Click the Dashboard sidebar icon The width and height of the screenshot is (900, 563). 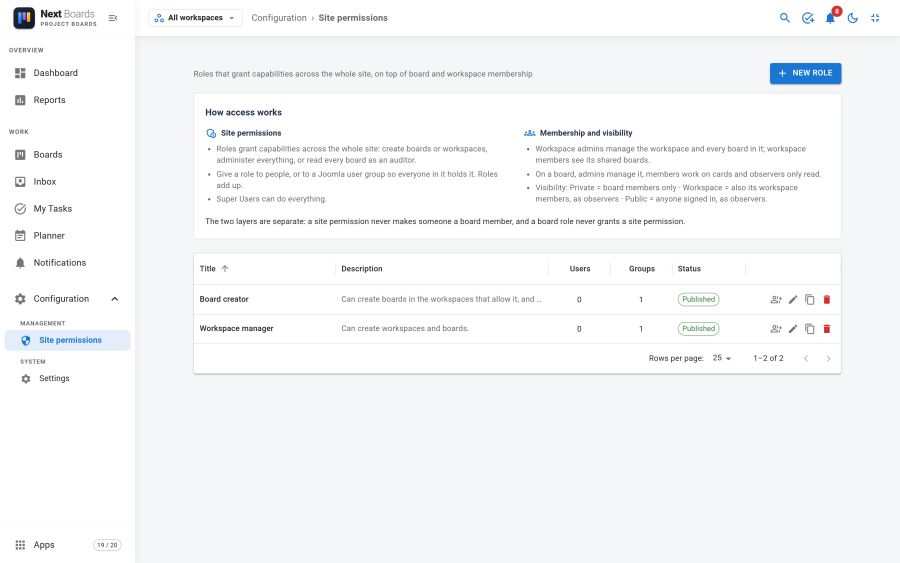(20, 73)
